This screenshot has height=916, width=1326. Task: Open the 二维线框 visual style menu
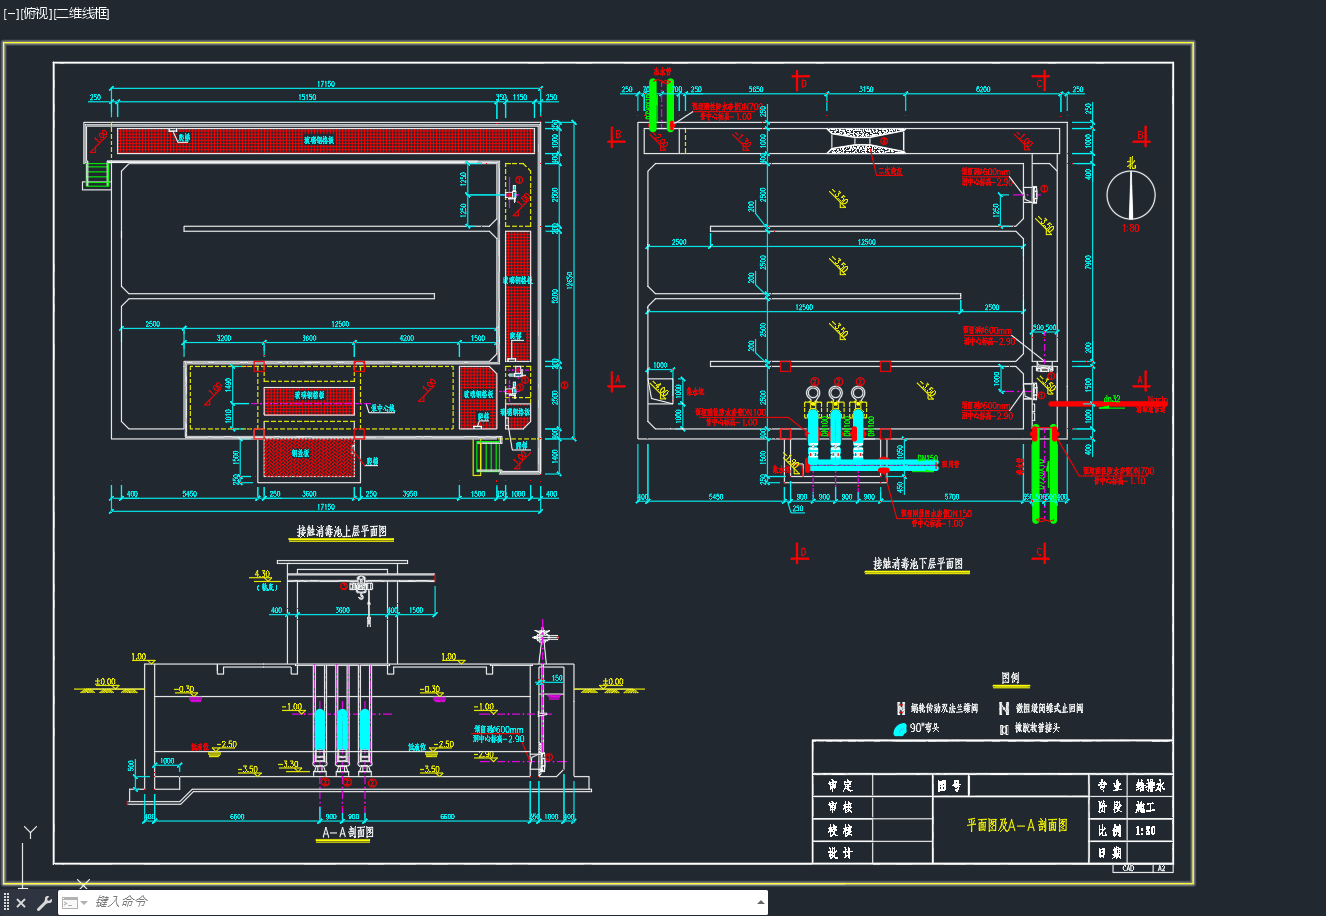pyautogui.click(x=81, y=13)
